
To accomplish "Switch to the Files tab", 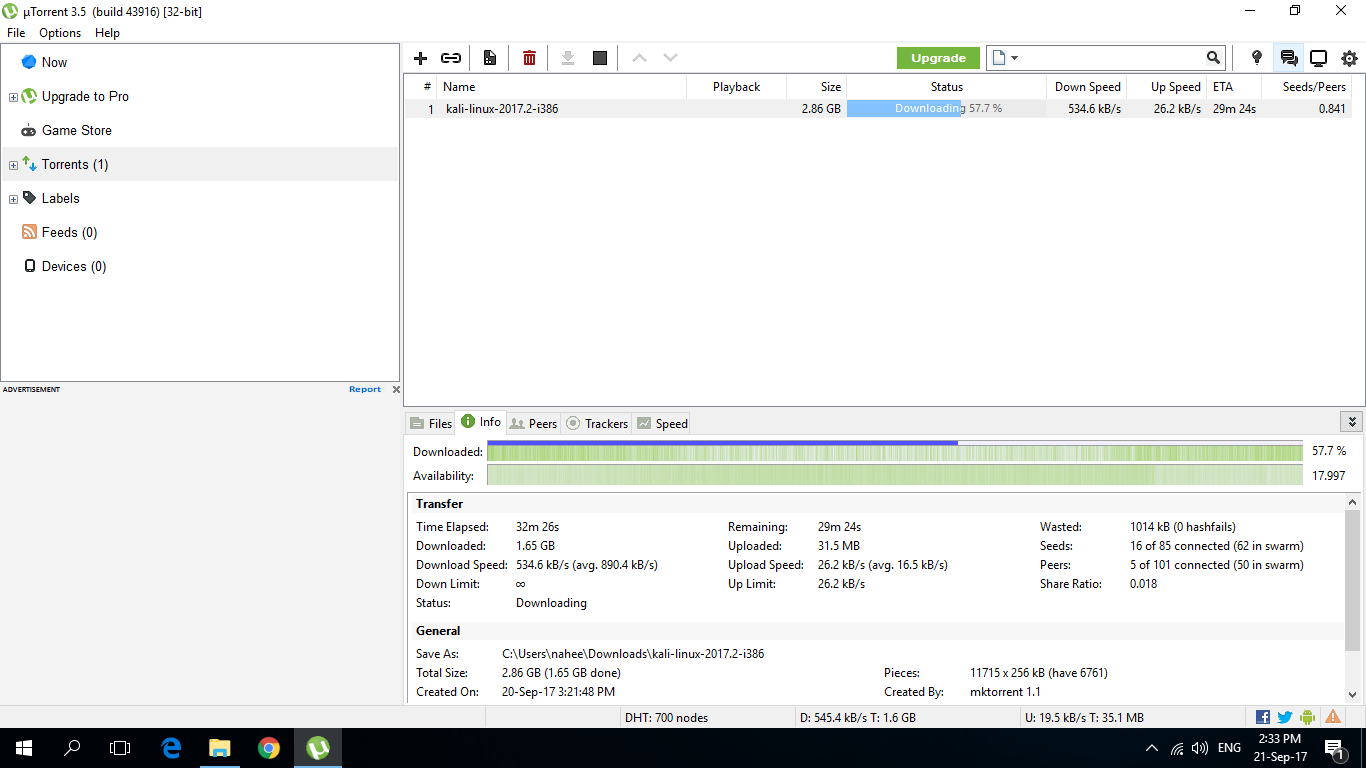I will (431, 423).
